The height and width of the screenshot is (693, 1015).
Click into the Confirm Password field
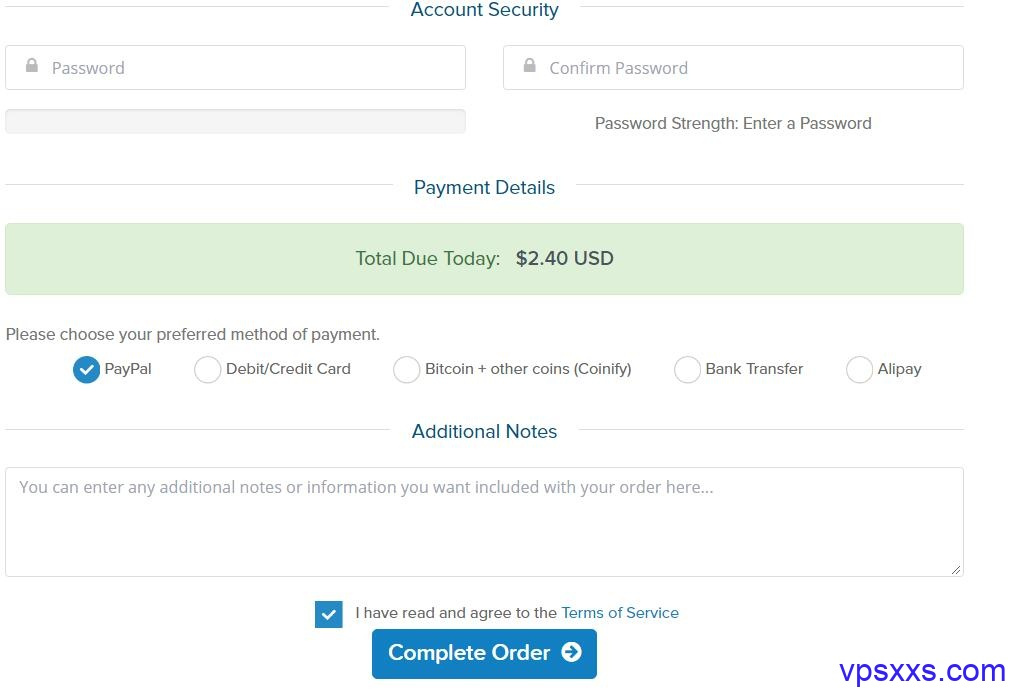click(750, 68)
